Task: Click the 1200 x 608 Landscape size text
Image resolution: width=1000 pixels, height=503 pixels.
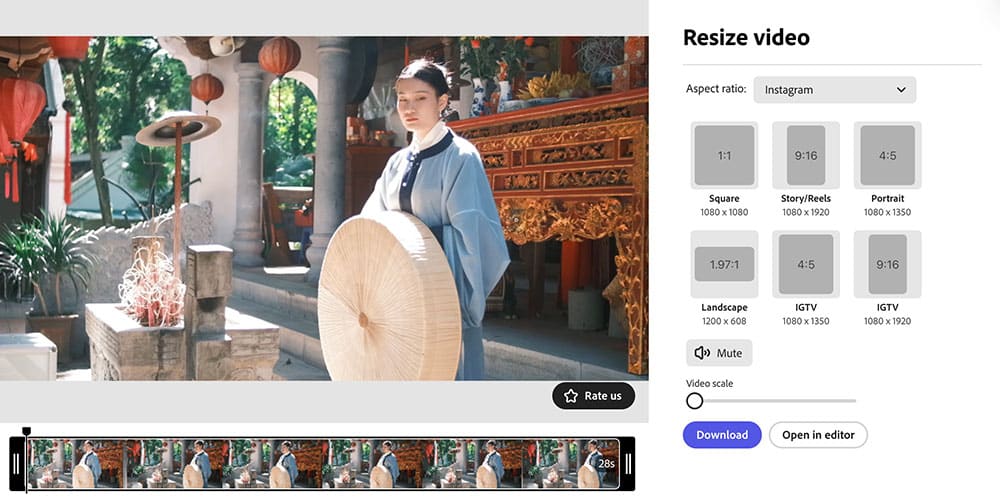Action: tap(724, 321)
